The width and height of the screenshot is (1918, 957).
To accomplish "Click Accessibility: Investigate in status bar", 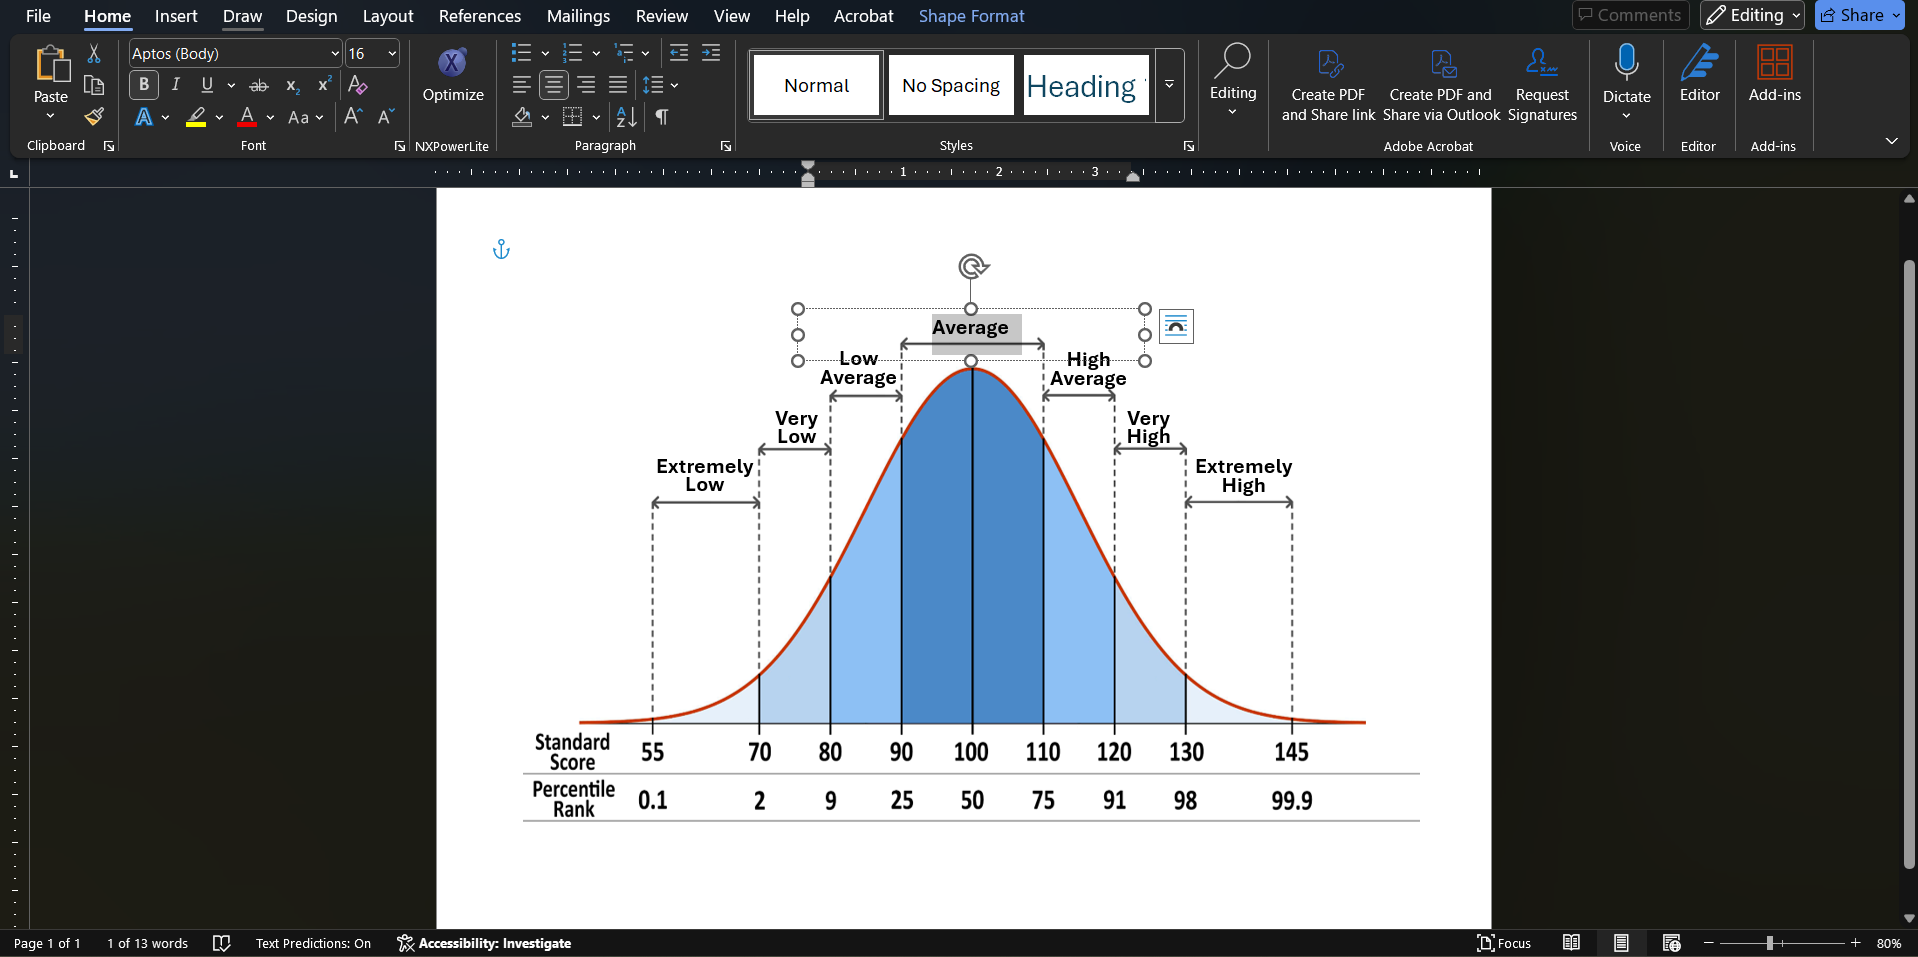I will click(x=484, y=943).
